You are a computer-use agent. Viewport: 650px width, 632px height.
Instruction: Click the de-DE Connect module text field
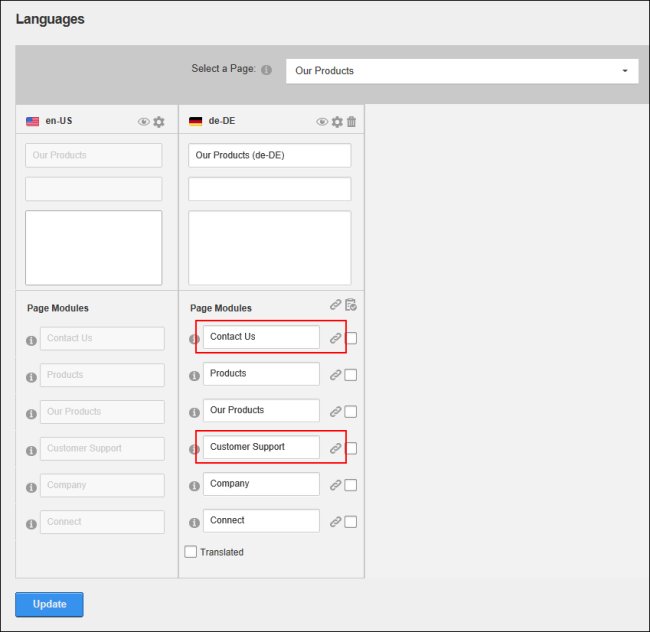[261, 520]
